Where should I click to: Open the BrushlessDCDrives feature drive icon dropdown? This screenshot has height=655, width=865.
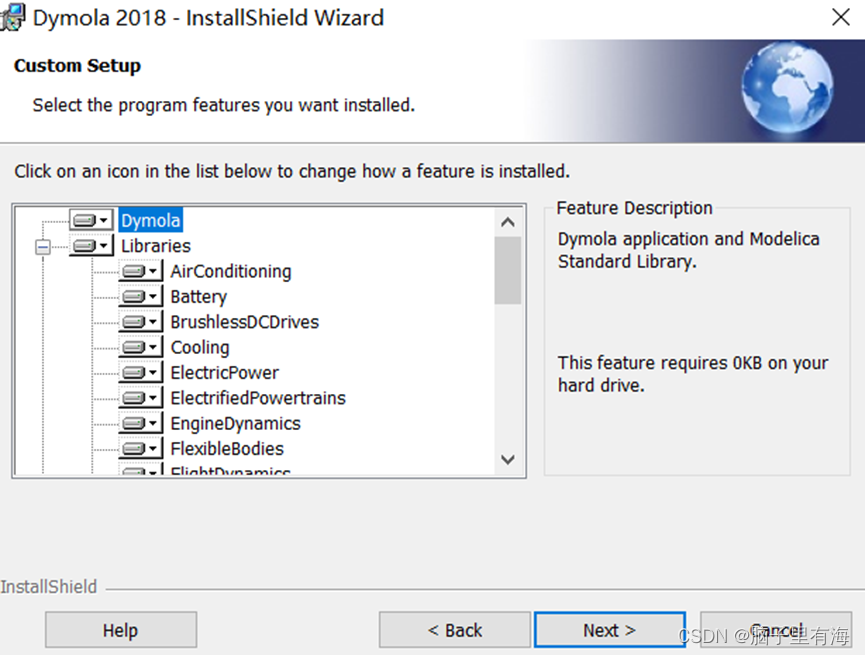[x=141, y=322]
